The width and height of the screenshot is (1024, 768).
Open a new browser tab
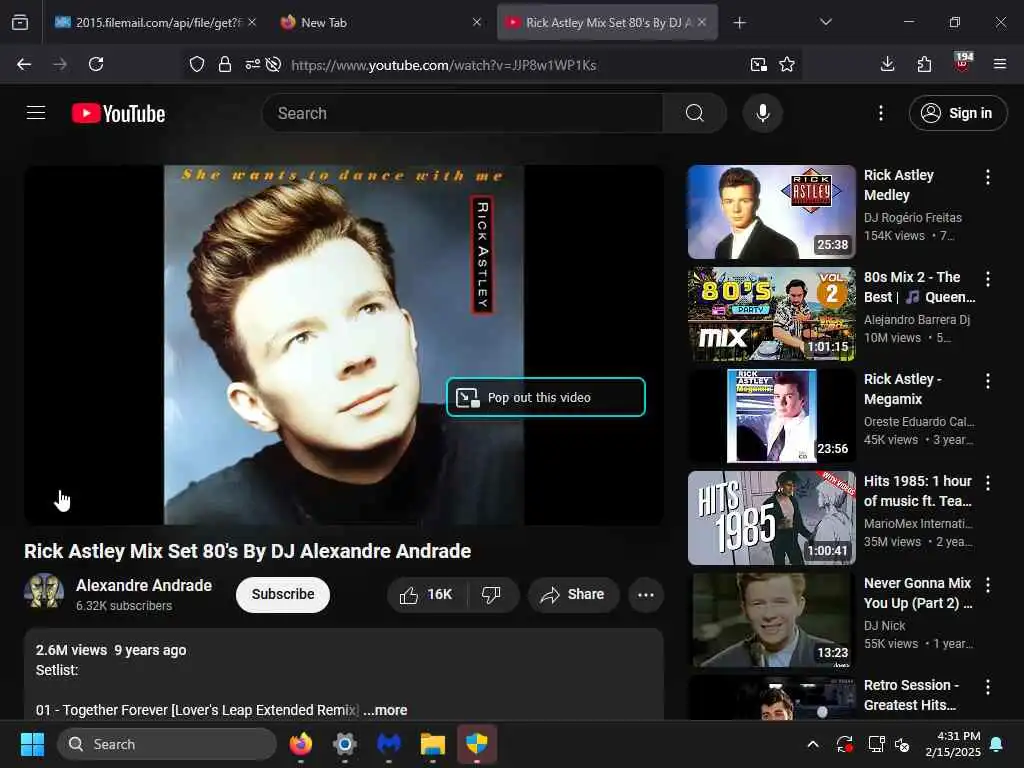tap(739, 23)
